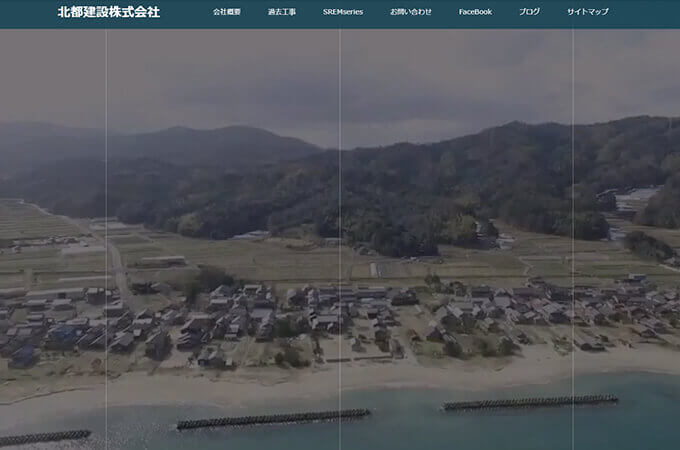This screenshot has height=450, width=680.
Task: Open the お問い合わせ contact page
Action: click(x=411, y=12)
